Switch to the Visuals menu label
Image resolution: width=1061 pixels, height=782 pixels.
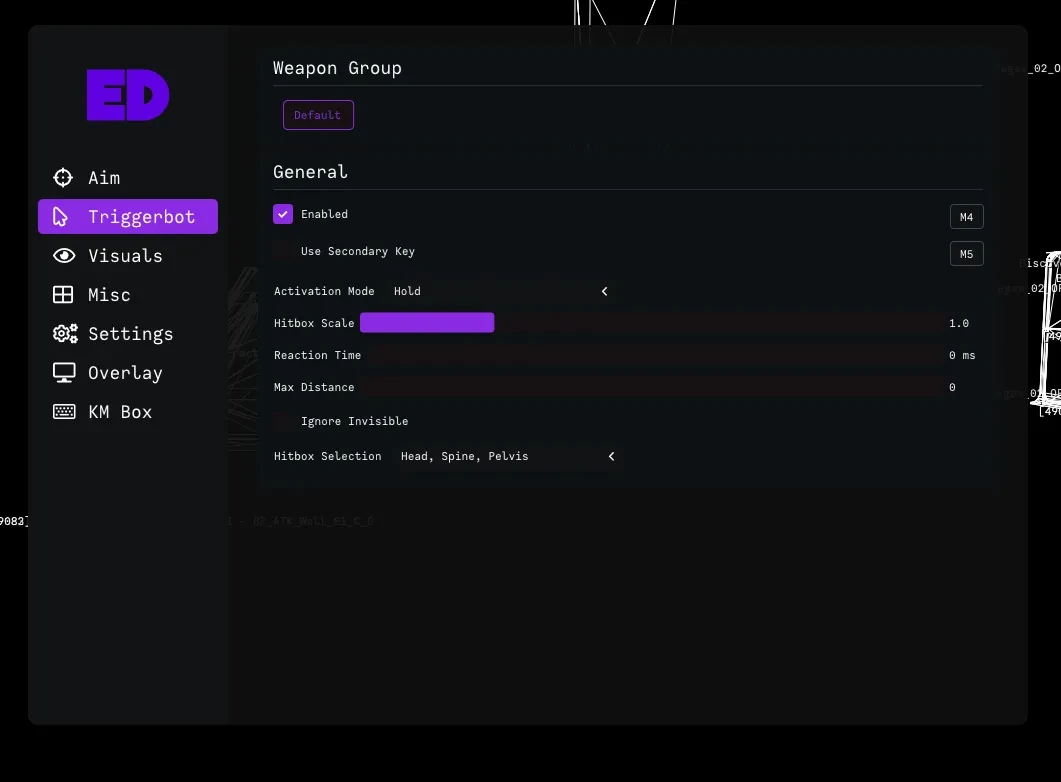tap(125, 256)
